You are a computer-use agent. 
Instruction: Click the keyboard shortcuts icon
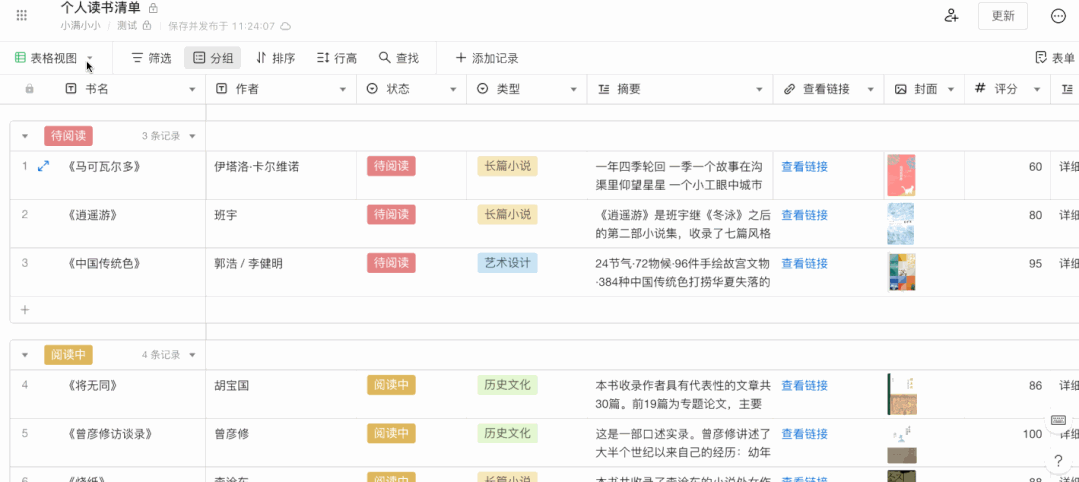click(x=1058, y=420)
